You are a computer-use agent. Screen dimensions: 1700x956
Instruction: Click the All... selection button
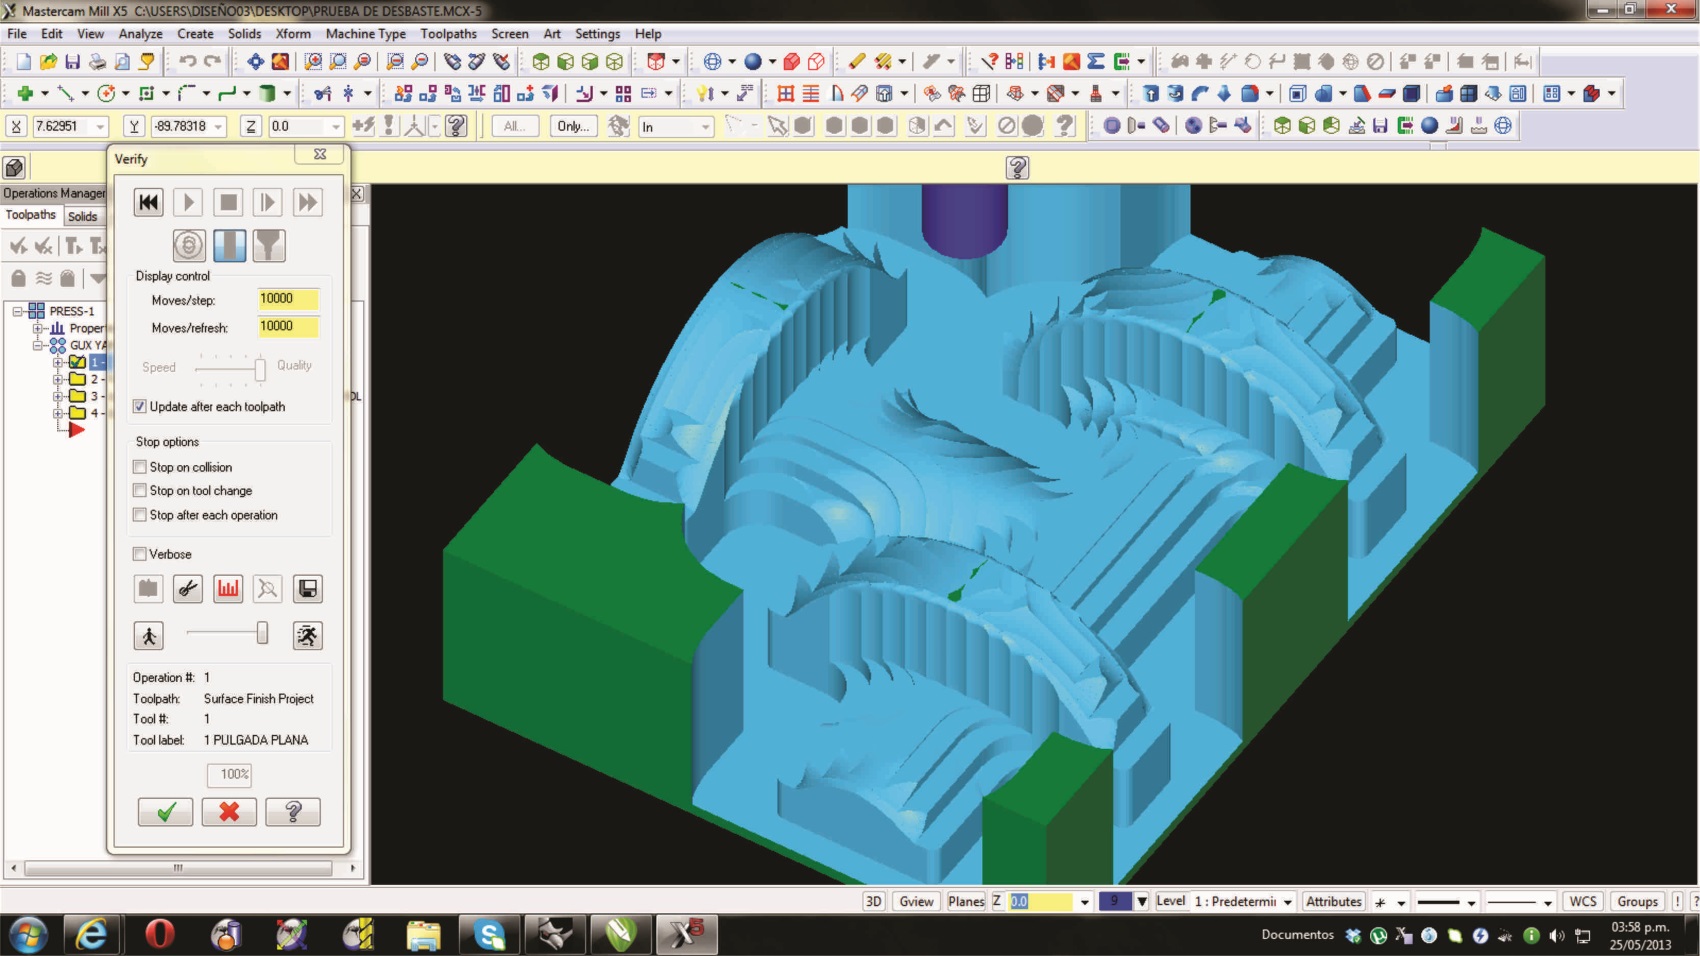tap(515, 126)
